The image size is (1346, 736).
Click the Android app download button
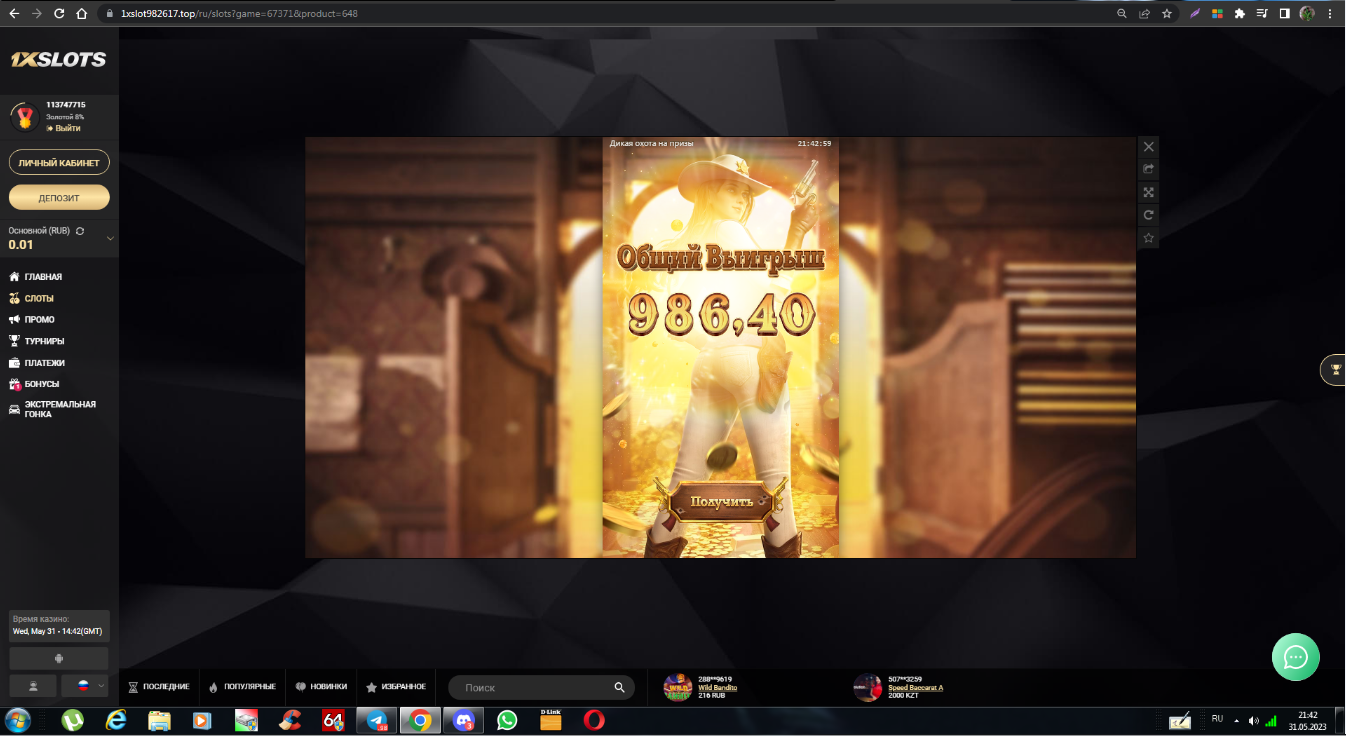coord(59,658)
